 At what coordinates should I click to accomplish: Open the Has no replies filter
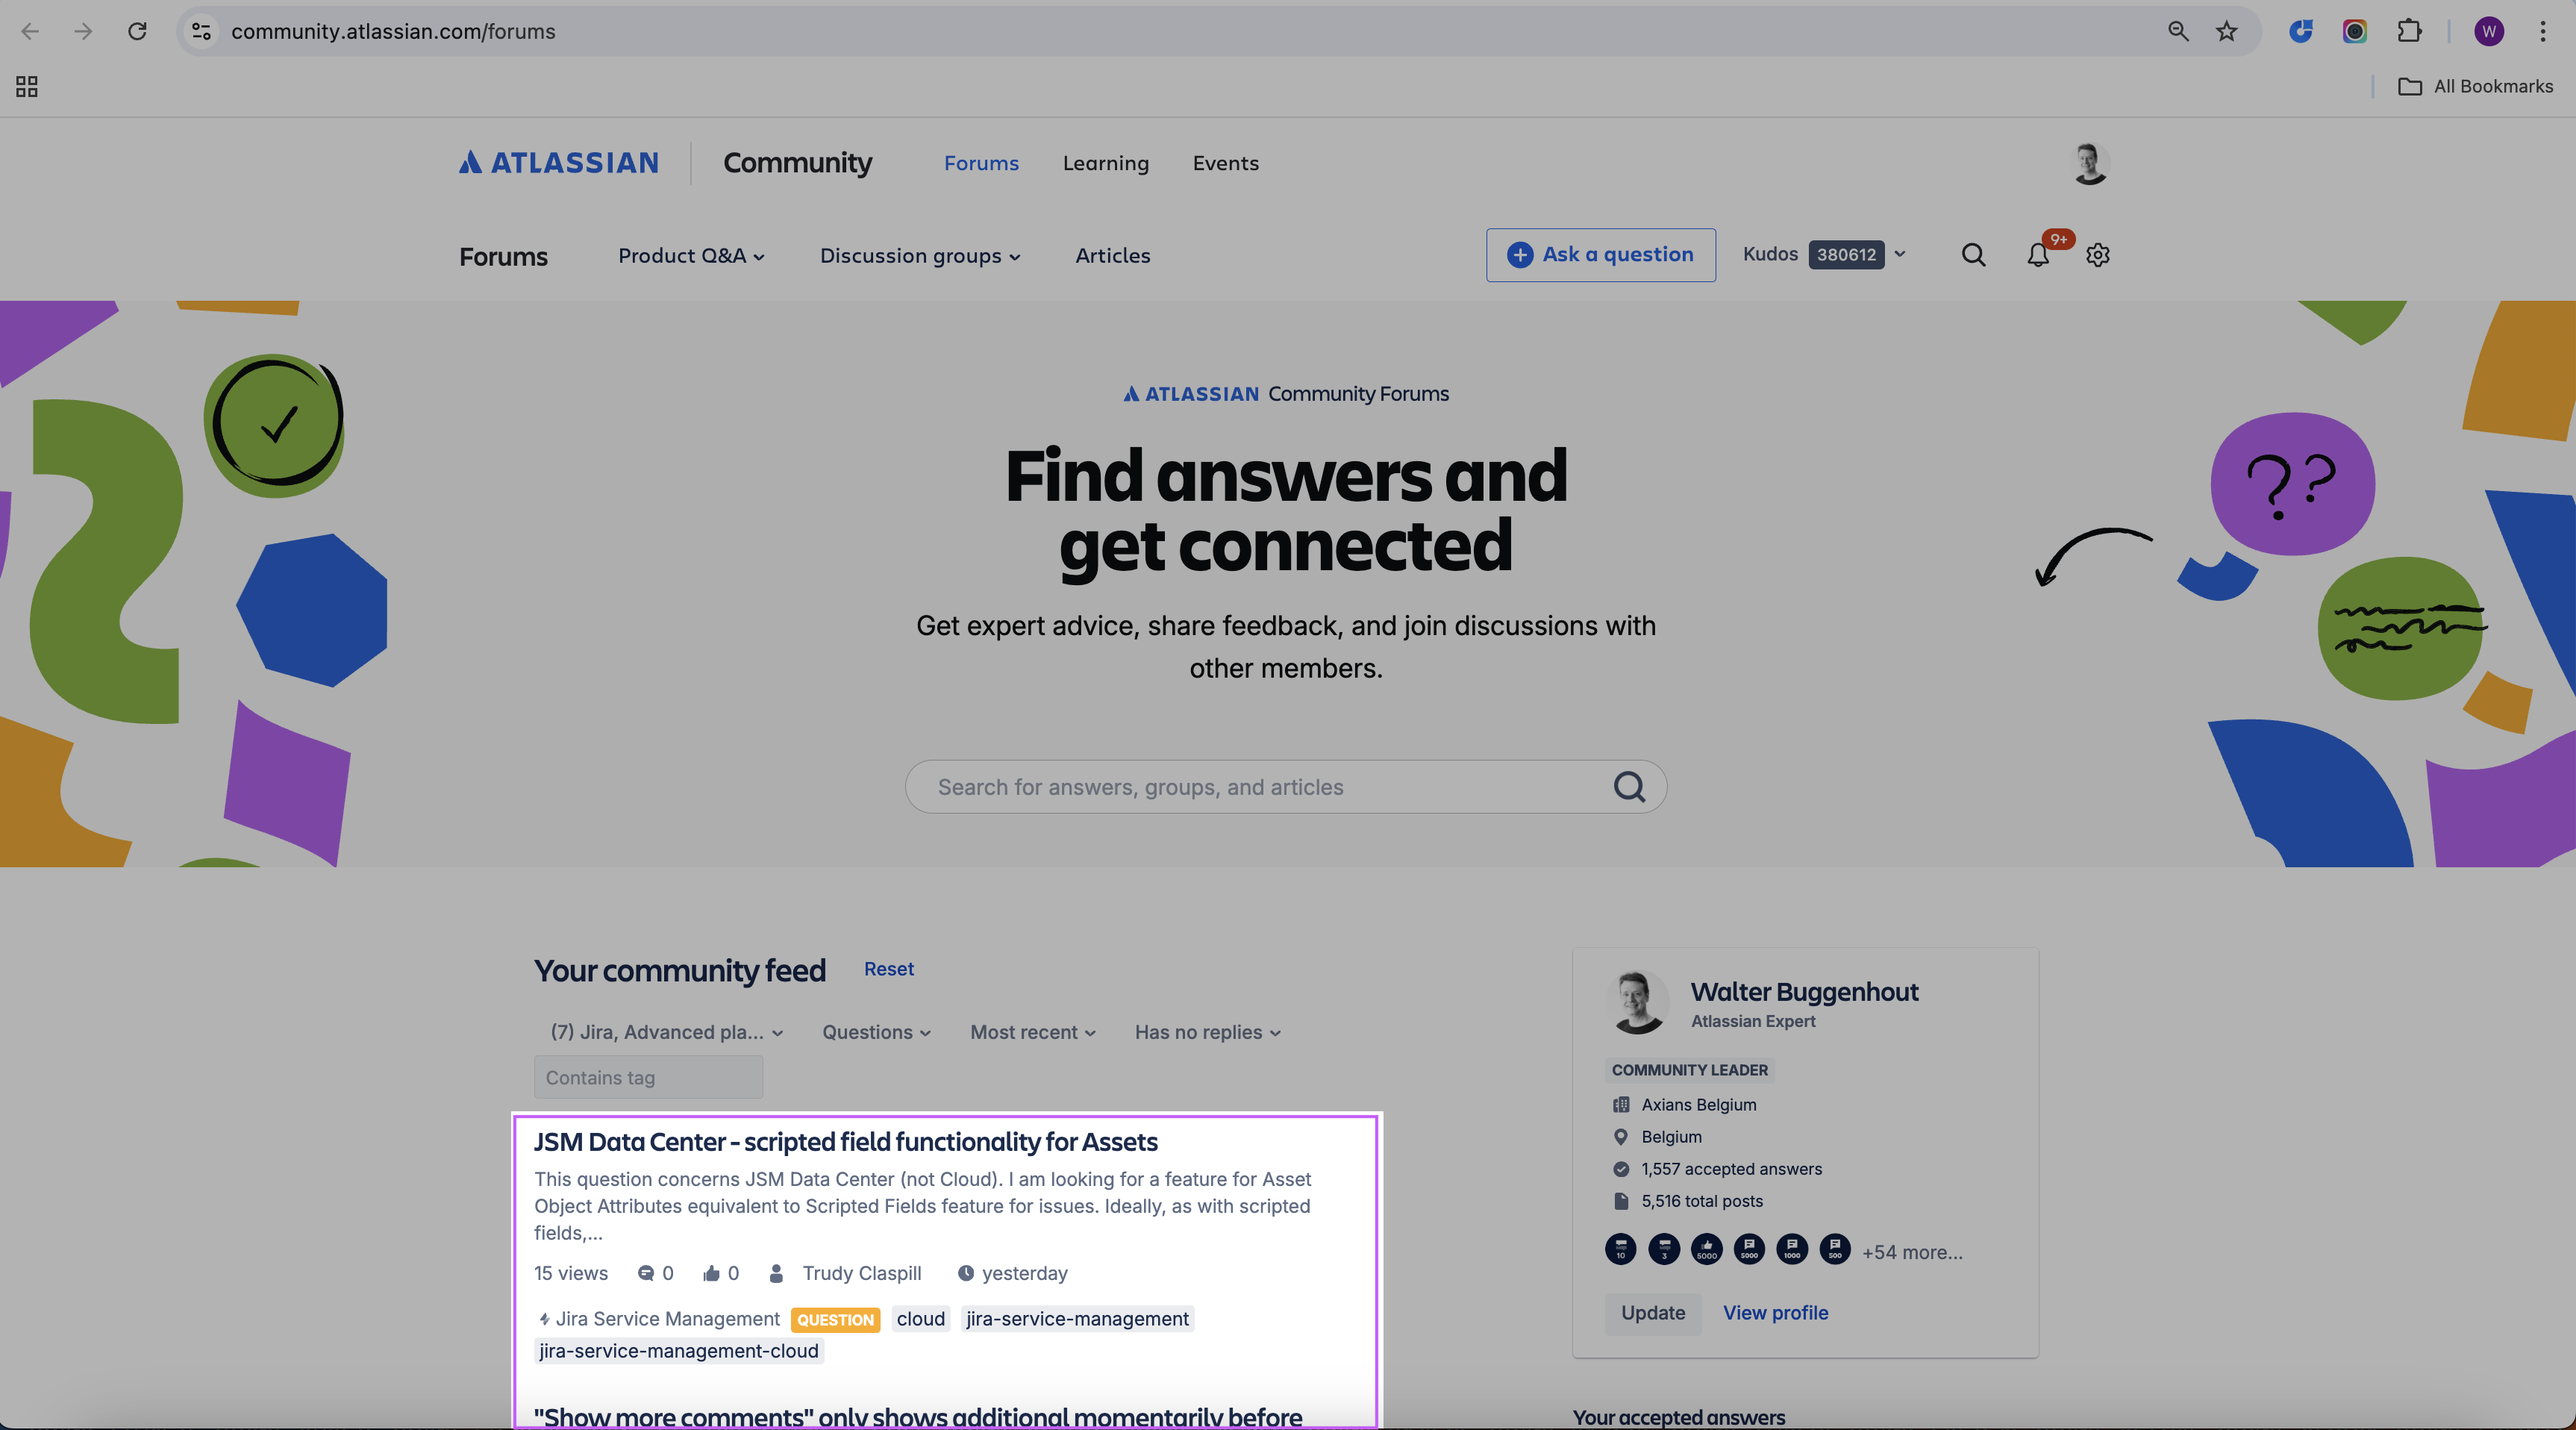click(1207, 1032)
